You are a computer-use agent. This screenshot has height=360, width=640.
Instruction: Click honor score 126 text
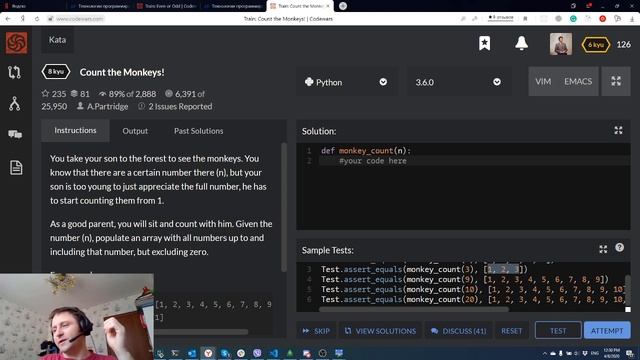point(623,44)
